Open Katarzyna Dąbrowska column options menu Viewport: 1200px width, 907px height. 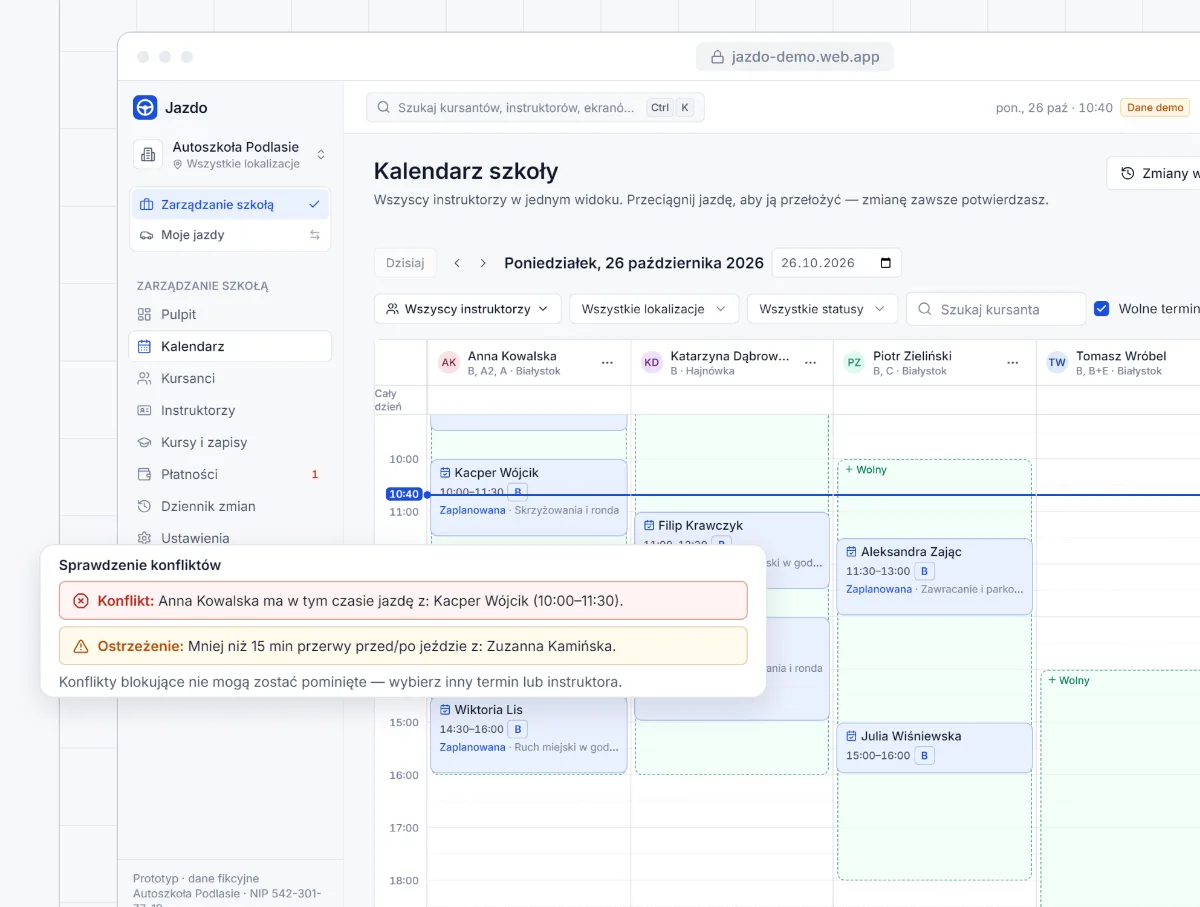tap(810, 363)
